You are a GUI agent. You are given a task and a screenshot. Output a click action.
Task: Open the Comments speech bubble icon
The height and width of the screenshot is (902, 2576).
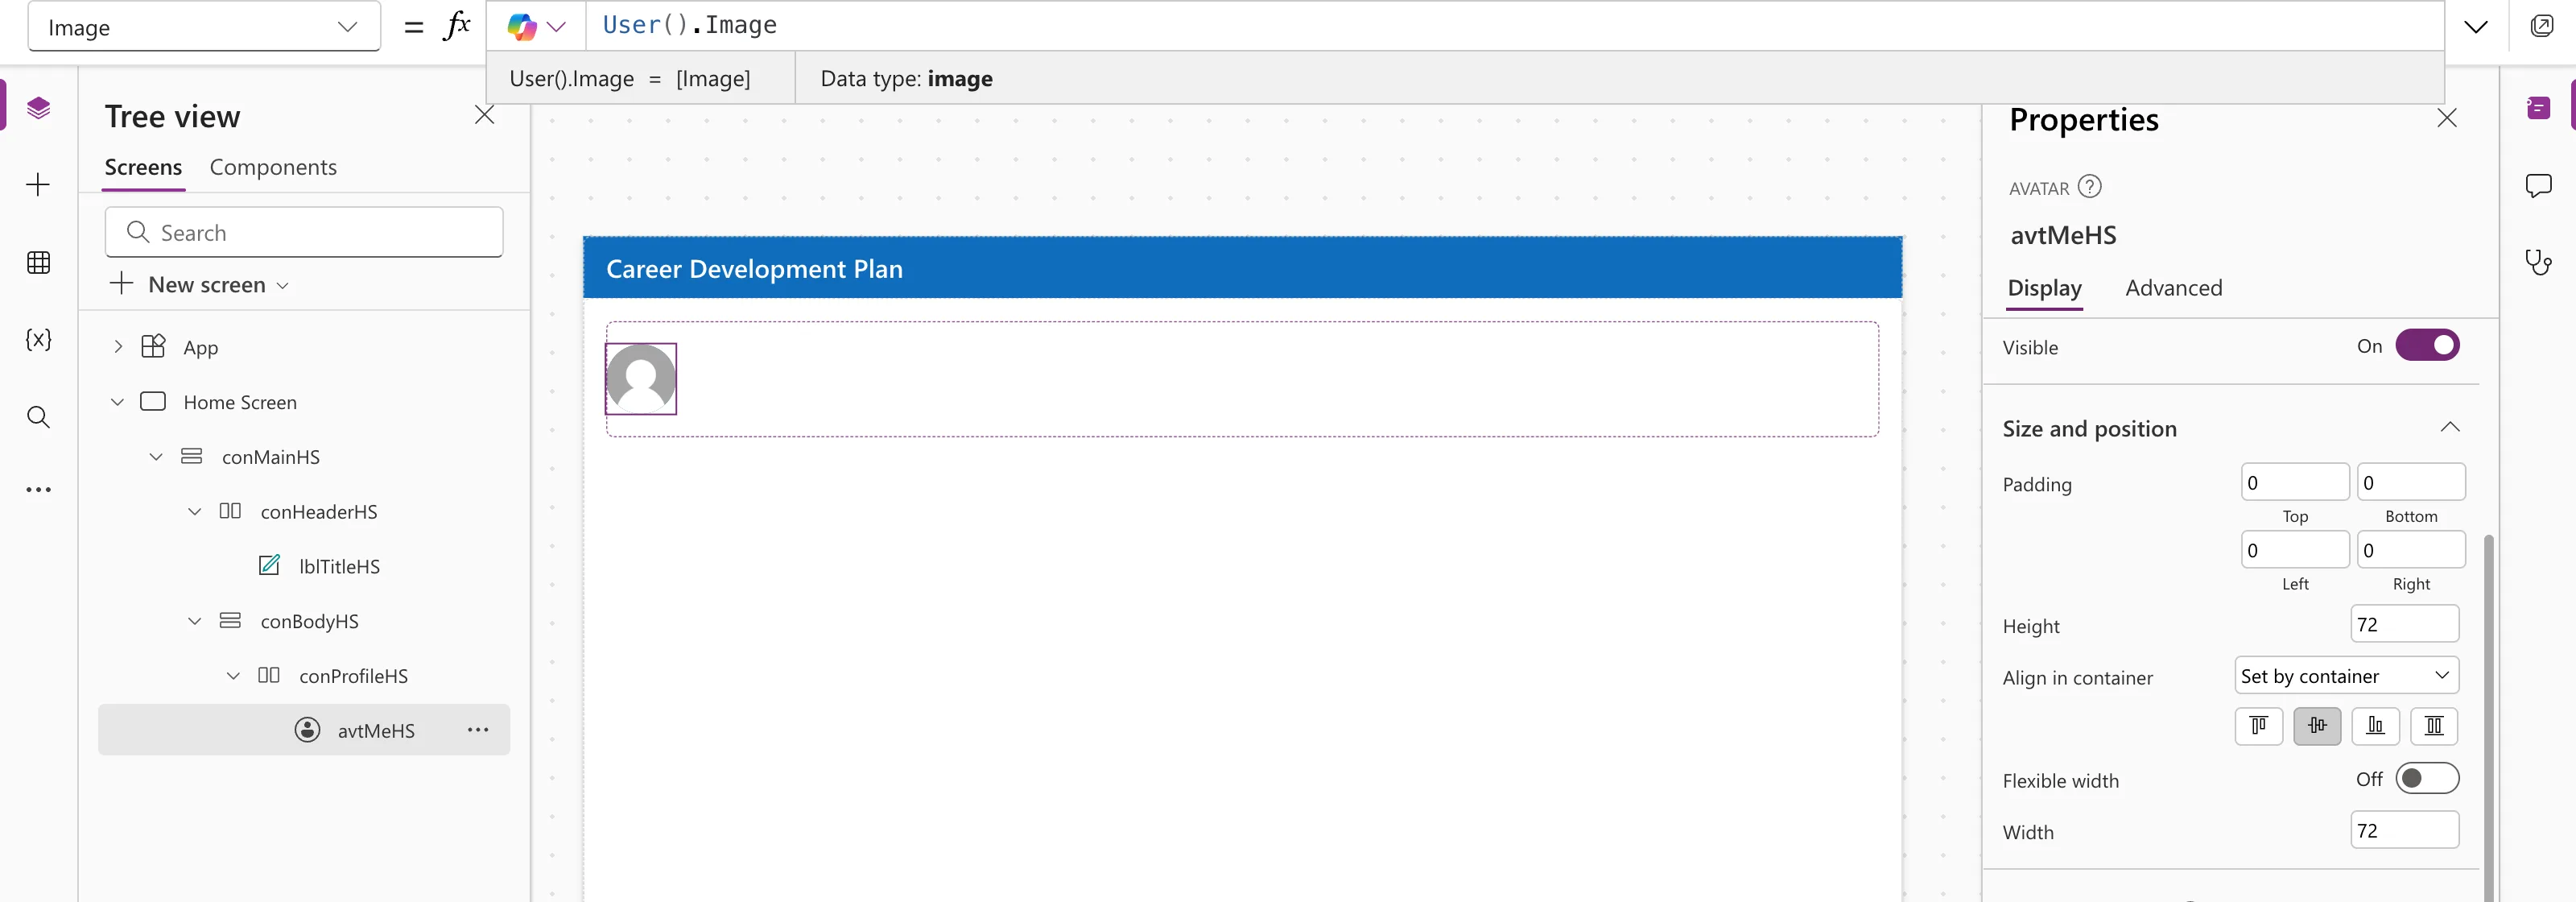pos(2538,185)
